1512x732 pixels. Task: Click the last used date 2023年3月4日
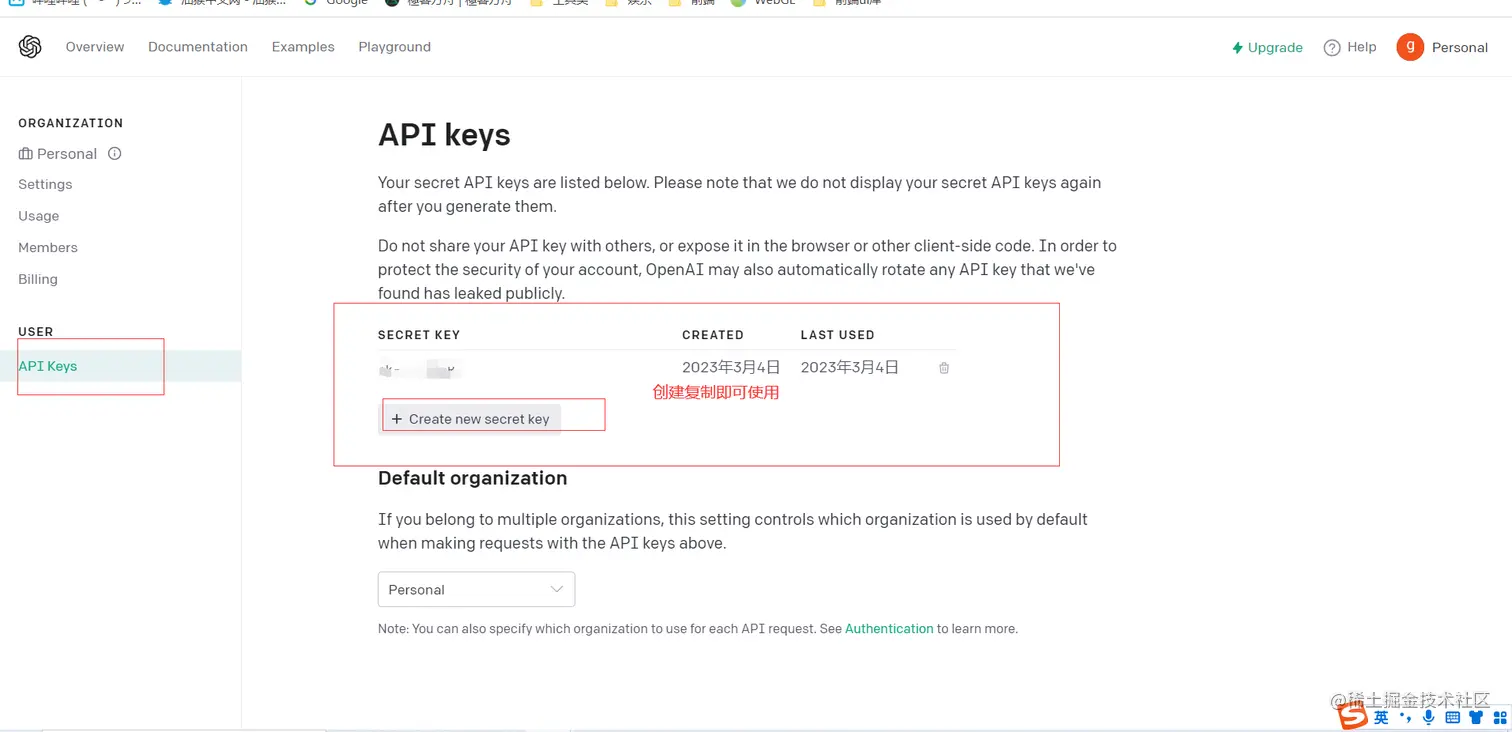[850, 368]
